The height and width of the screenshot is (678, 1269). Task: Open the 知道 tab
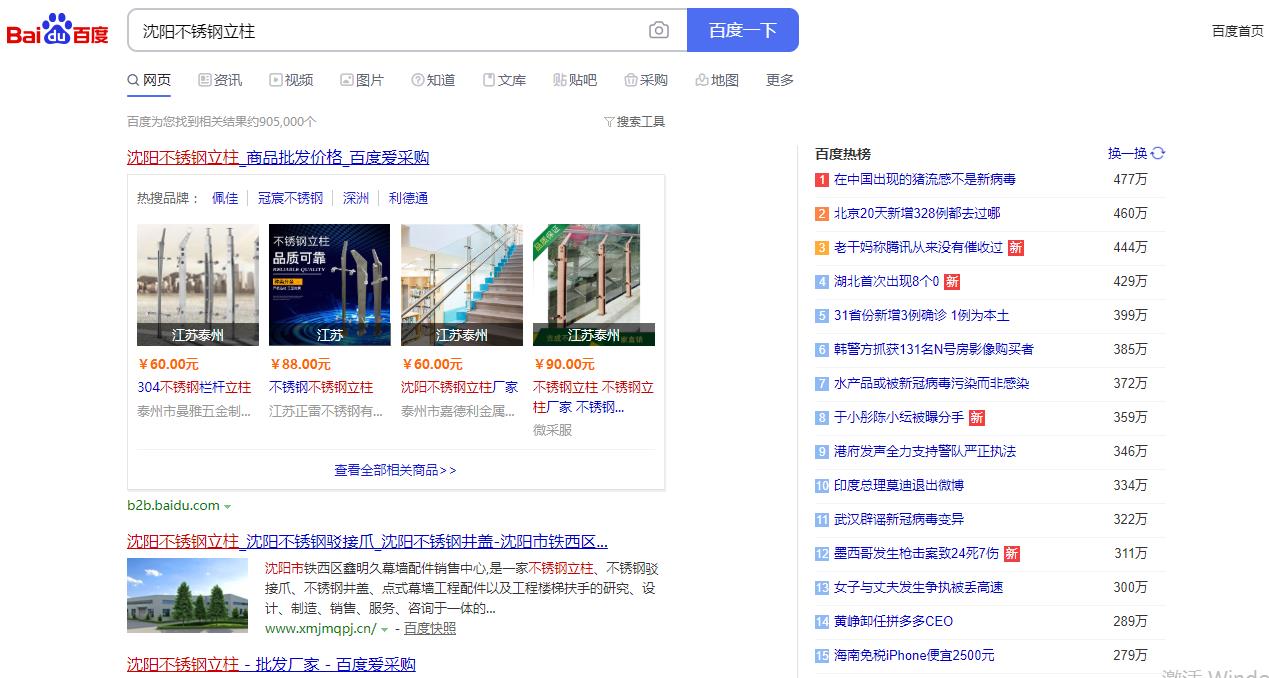[x=433, y=80]
